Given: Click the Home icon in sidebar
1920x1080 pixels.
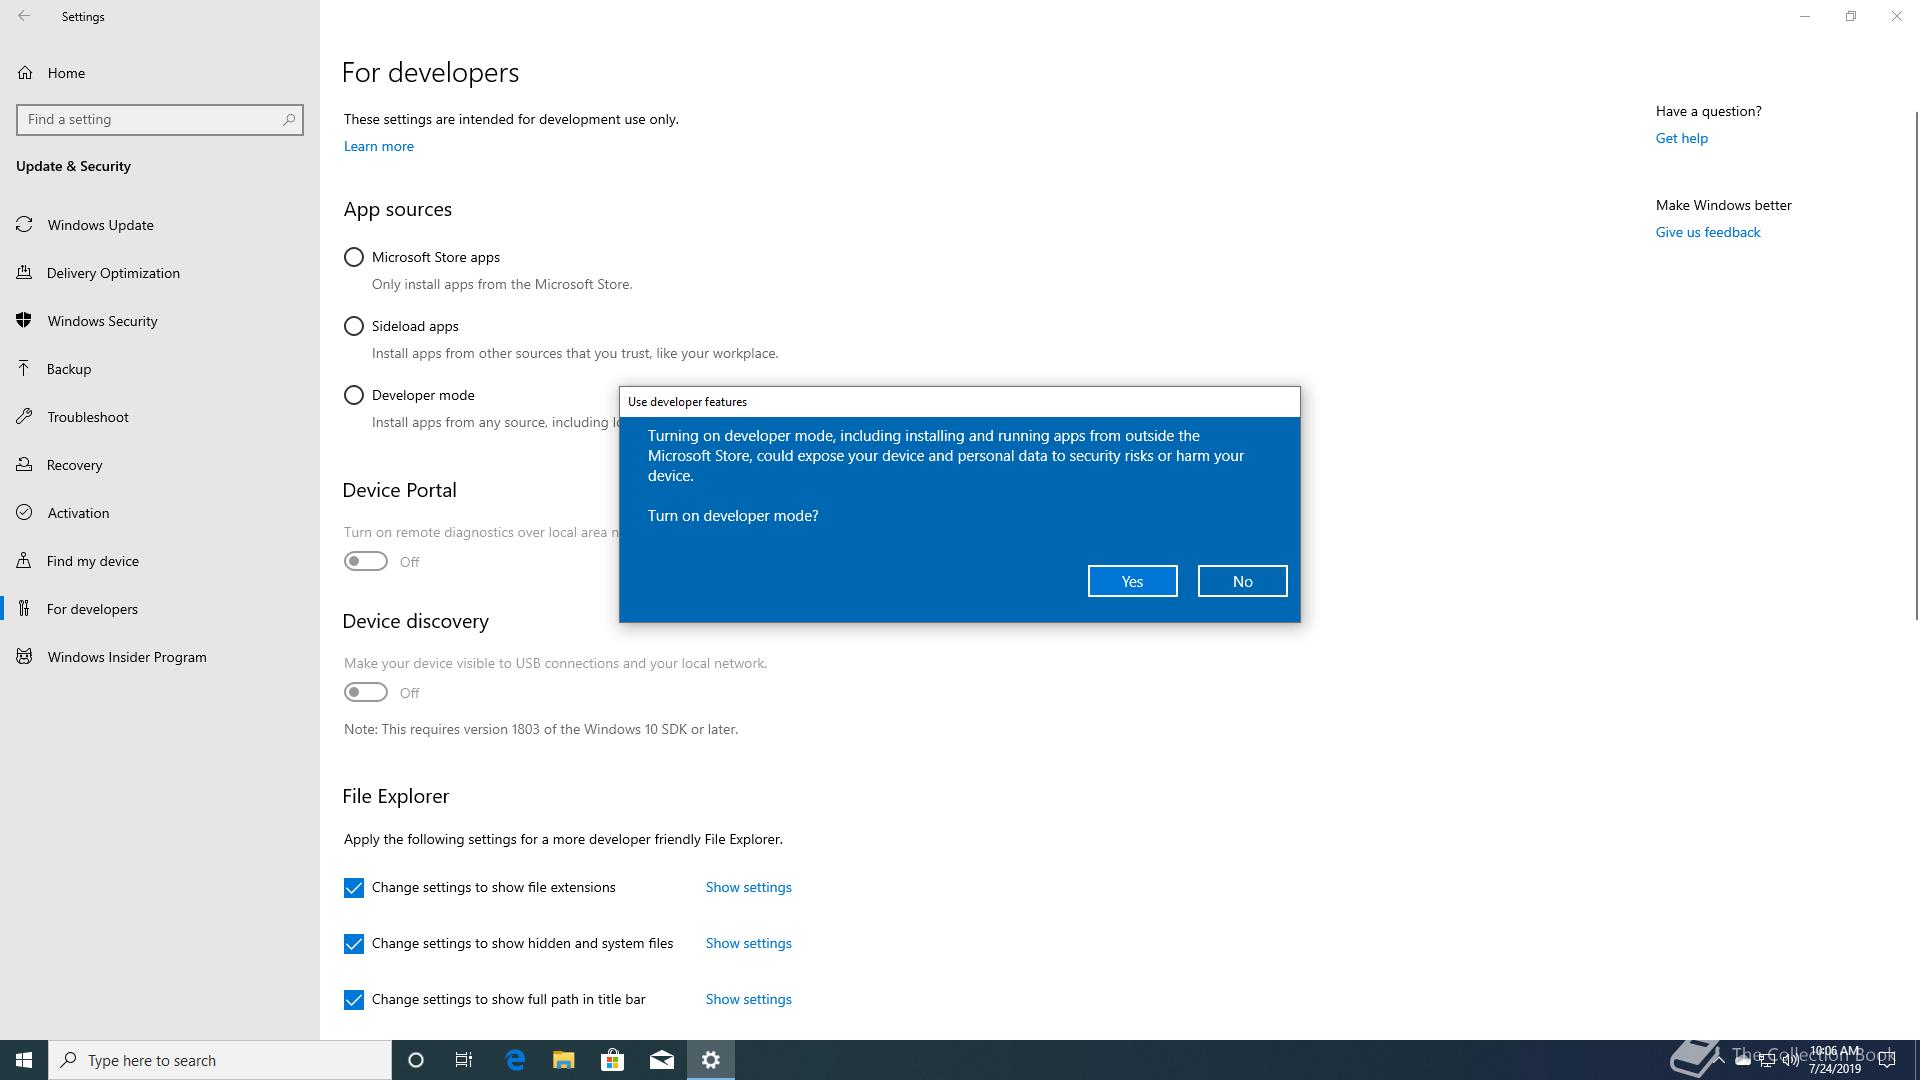Looking at the screenshot, I should [x=25, y=73].
